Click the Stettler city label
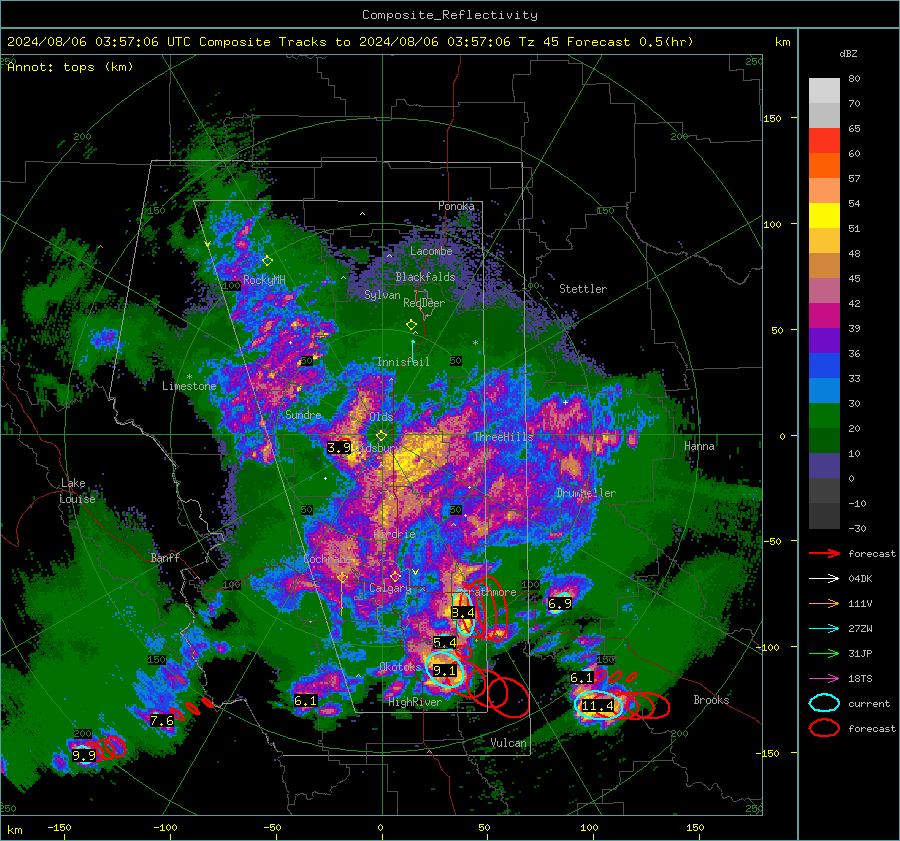 pyautogui.click(x=583, y=289)
